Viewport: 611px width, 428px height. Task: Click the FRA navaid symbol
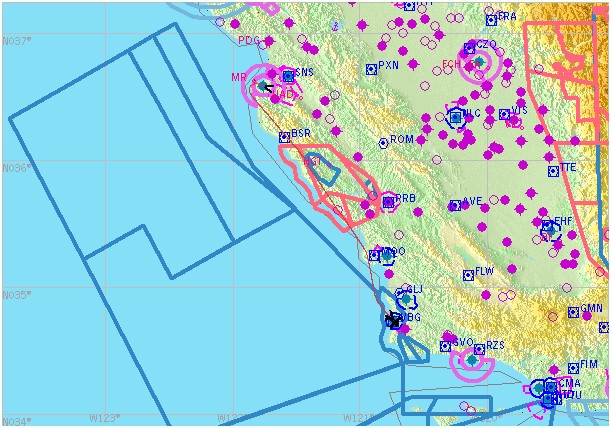pos(491,19)
